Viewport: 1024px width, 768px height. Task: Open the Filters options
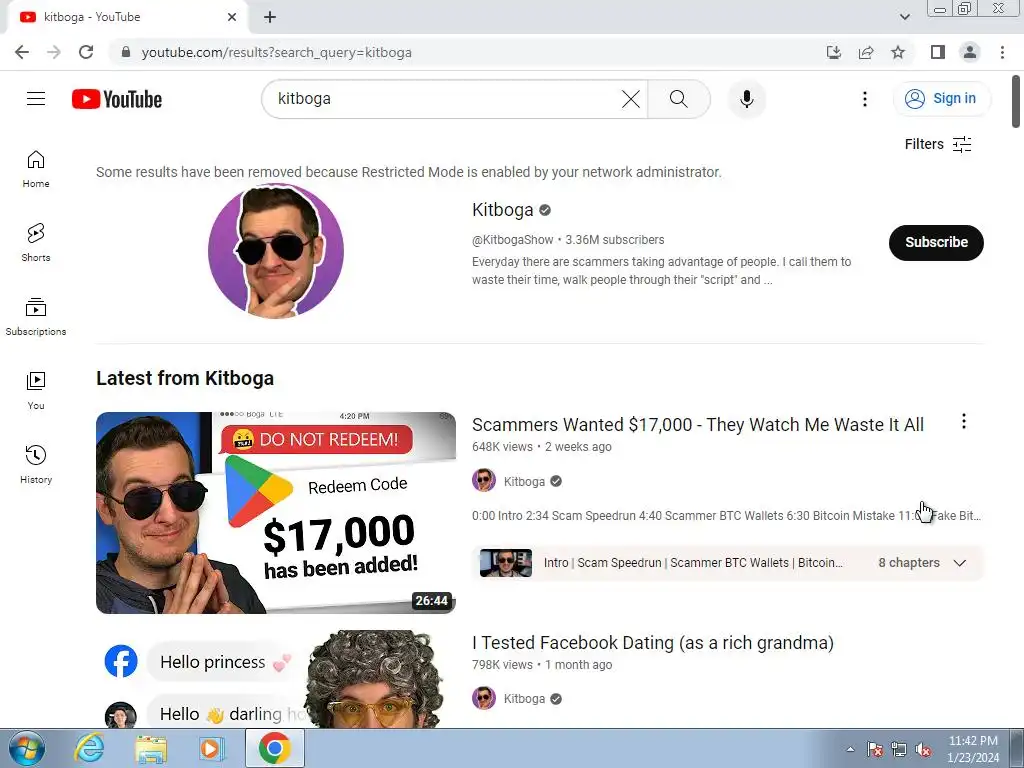pos(938,144)
